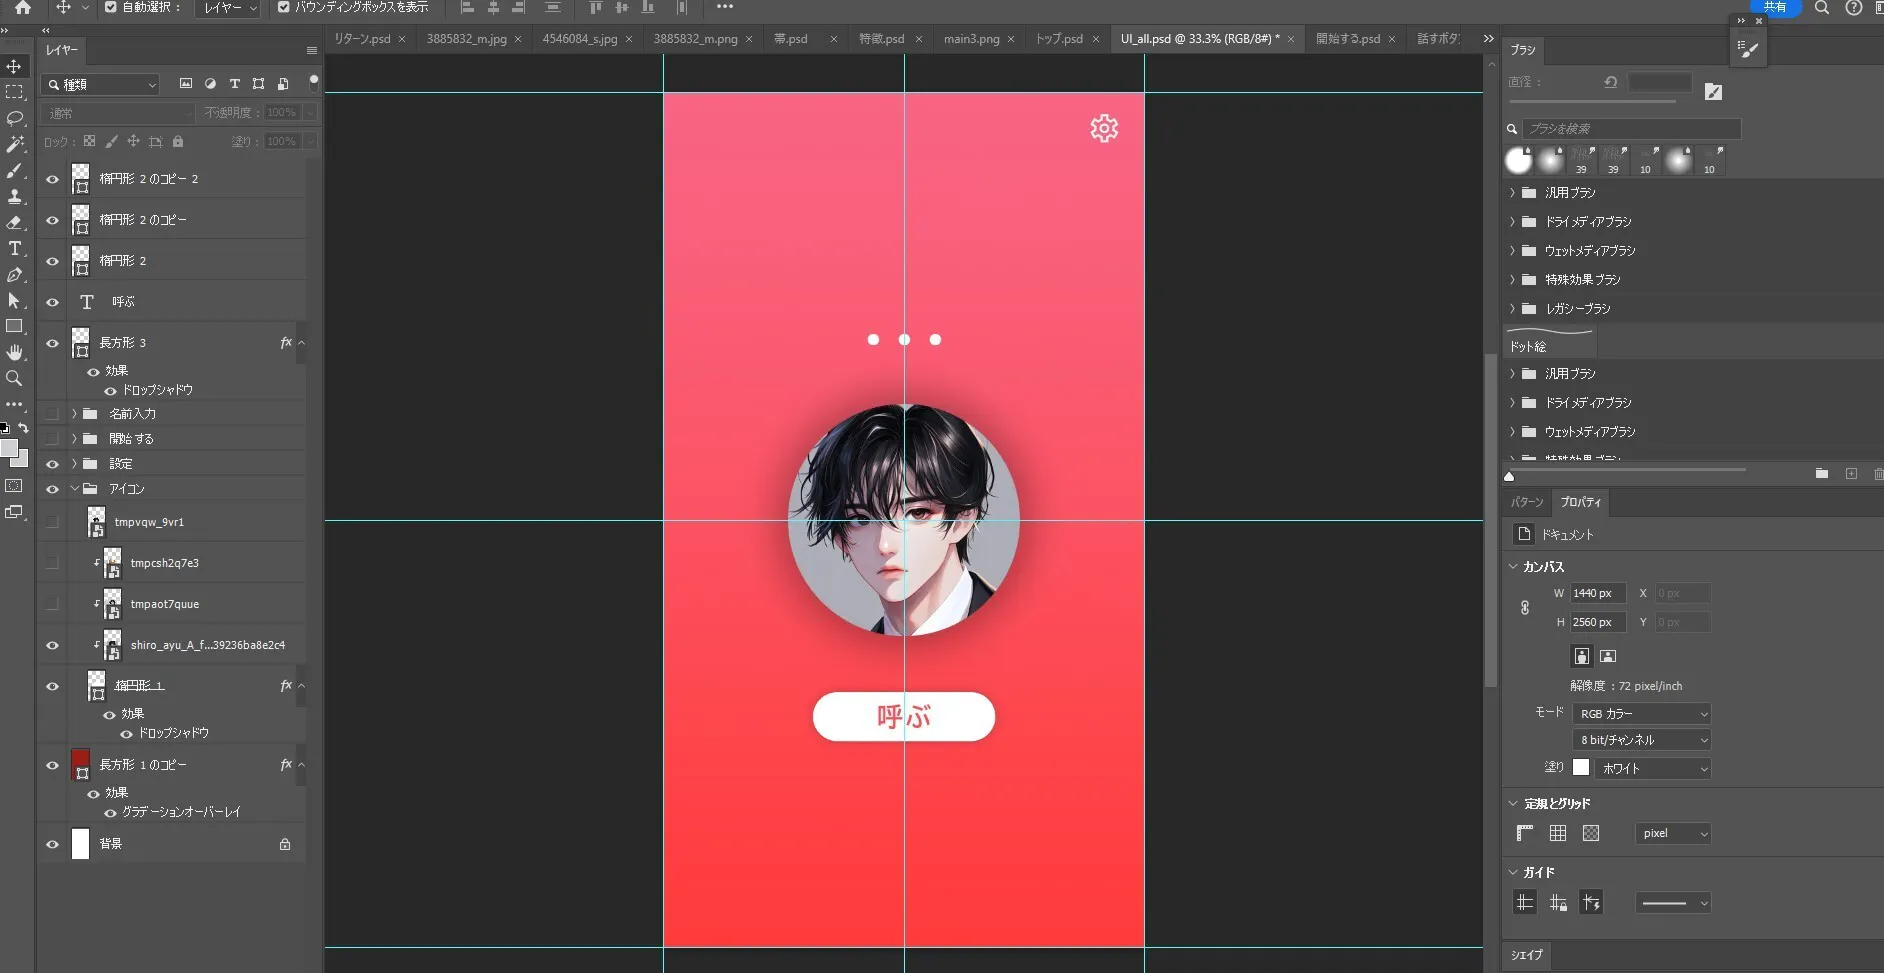Expand the 特殊効果ブラシ brush folder

click(1512, 280)
